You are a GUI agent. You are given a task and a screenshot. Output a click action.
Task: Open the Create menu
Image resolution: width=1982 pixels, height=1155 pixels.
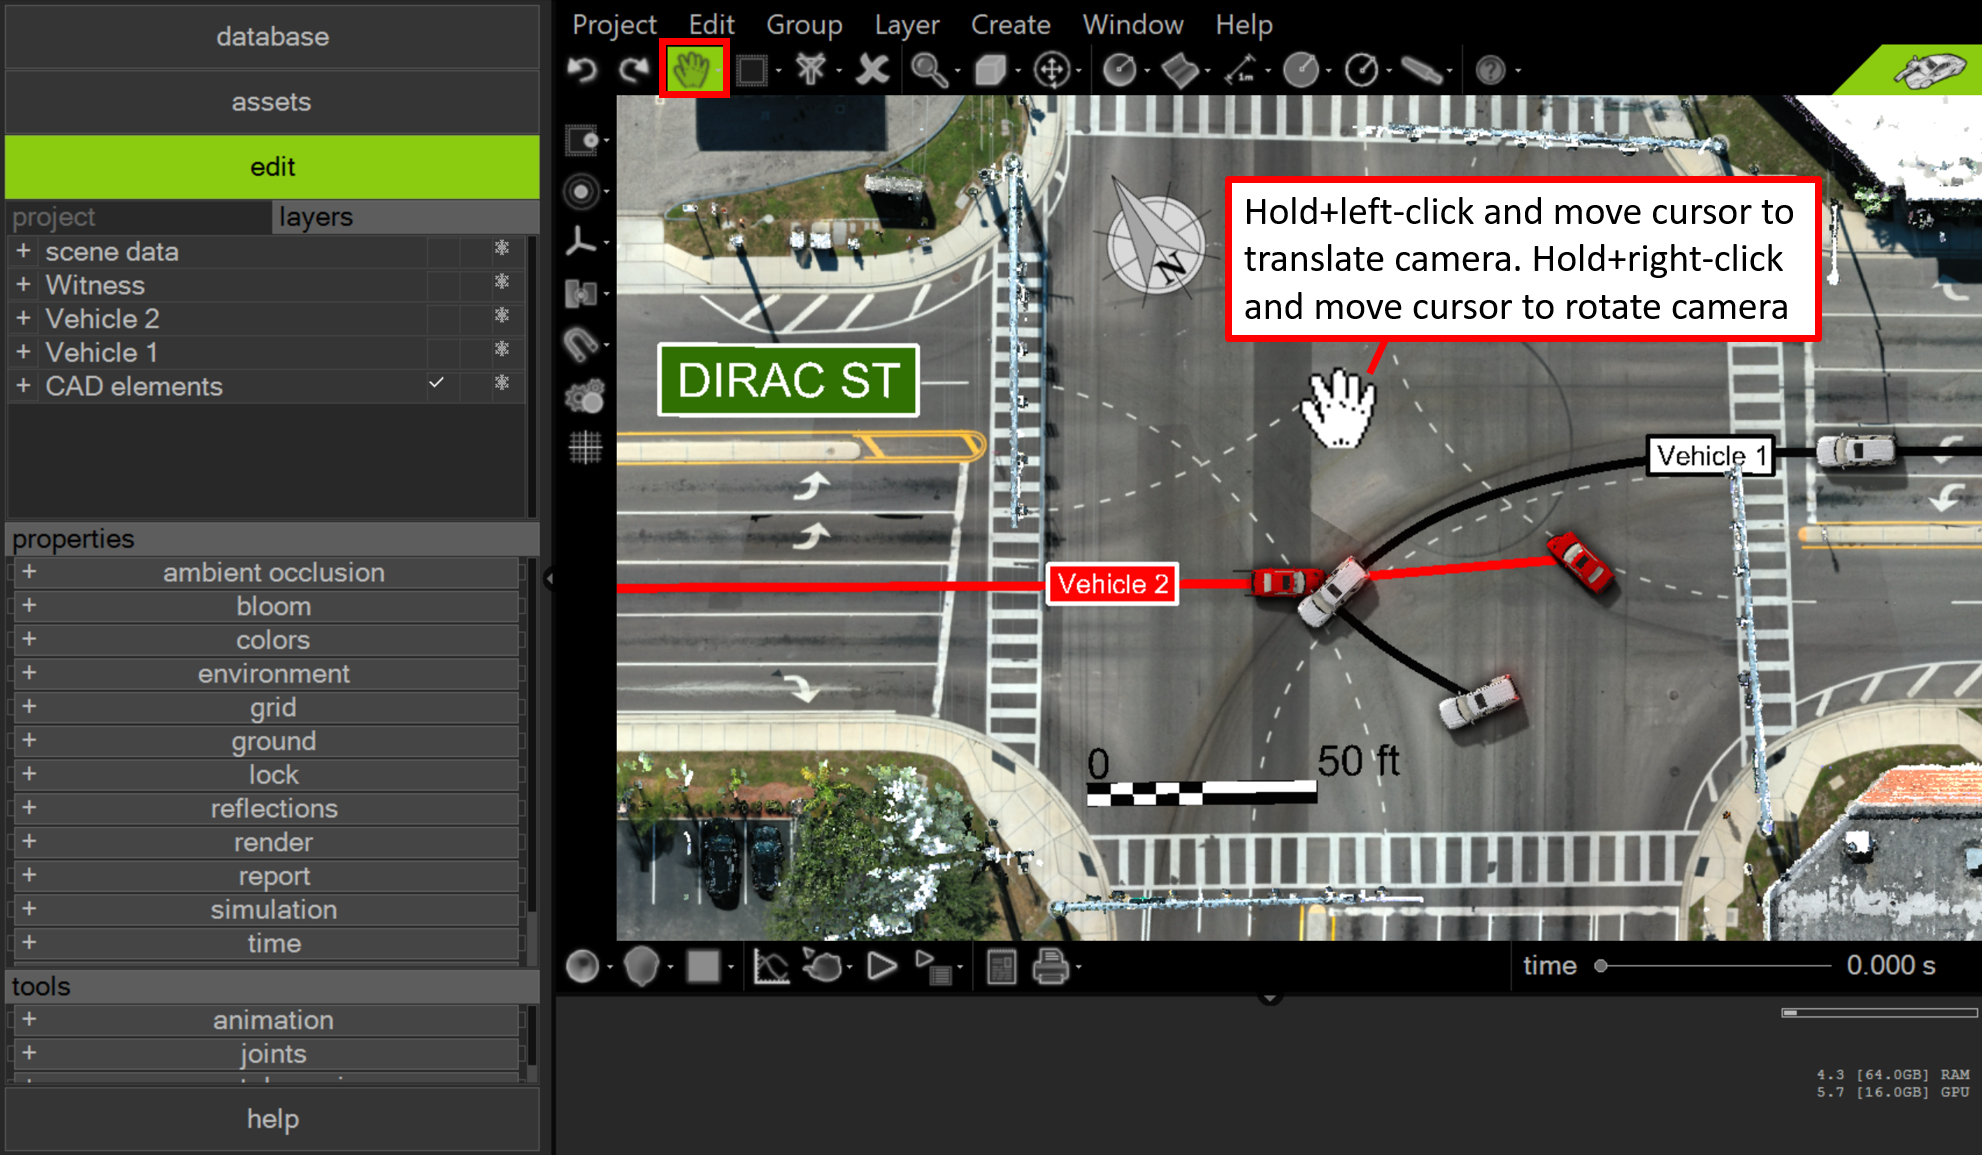click(x=1010, y=24)
